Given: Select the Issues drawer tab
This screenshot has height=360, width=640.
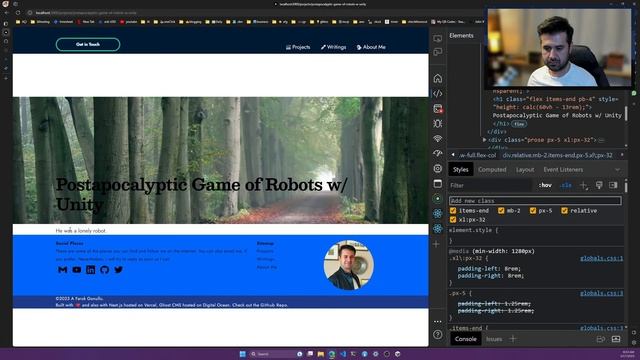Looking at the screenshot, I should tap(493, 339).
